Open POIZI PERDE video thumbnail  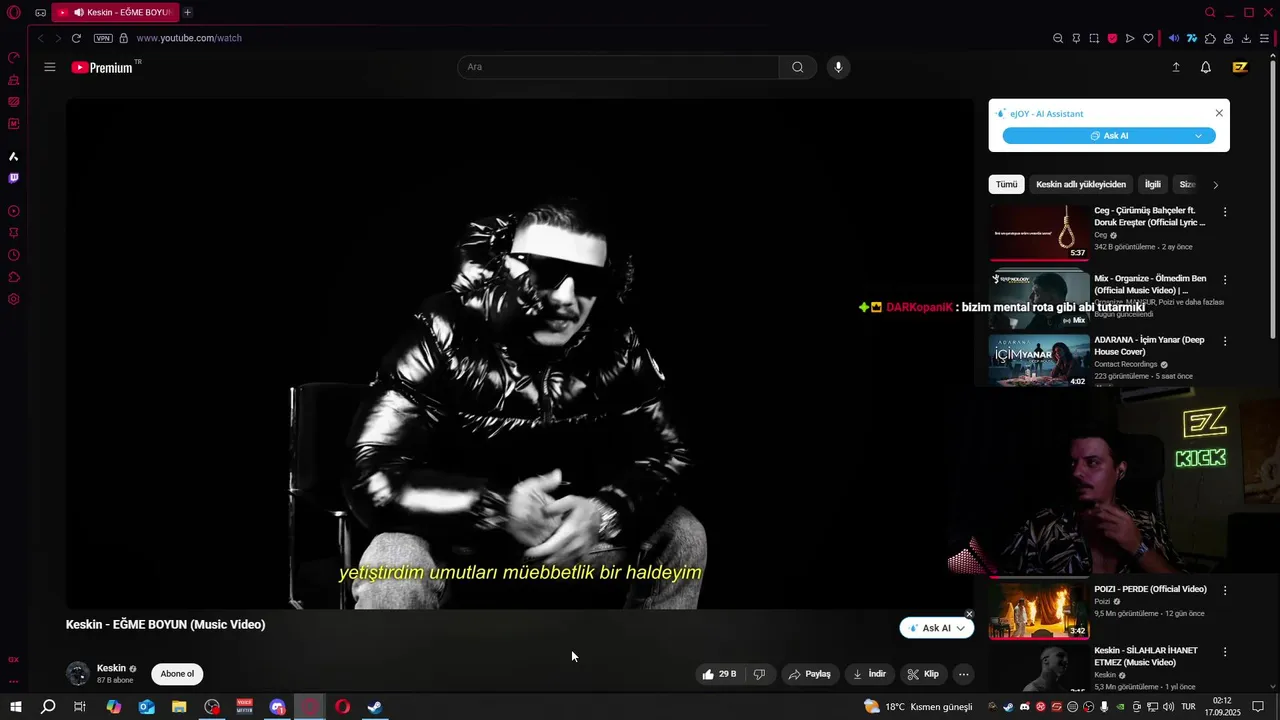[1039, 610]
